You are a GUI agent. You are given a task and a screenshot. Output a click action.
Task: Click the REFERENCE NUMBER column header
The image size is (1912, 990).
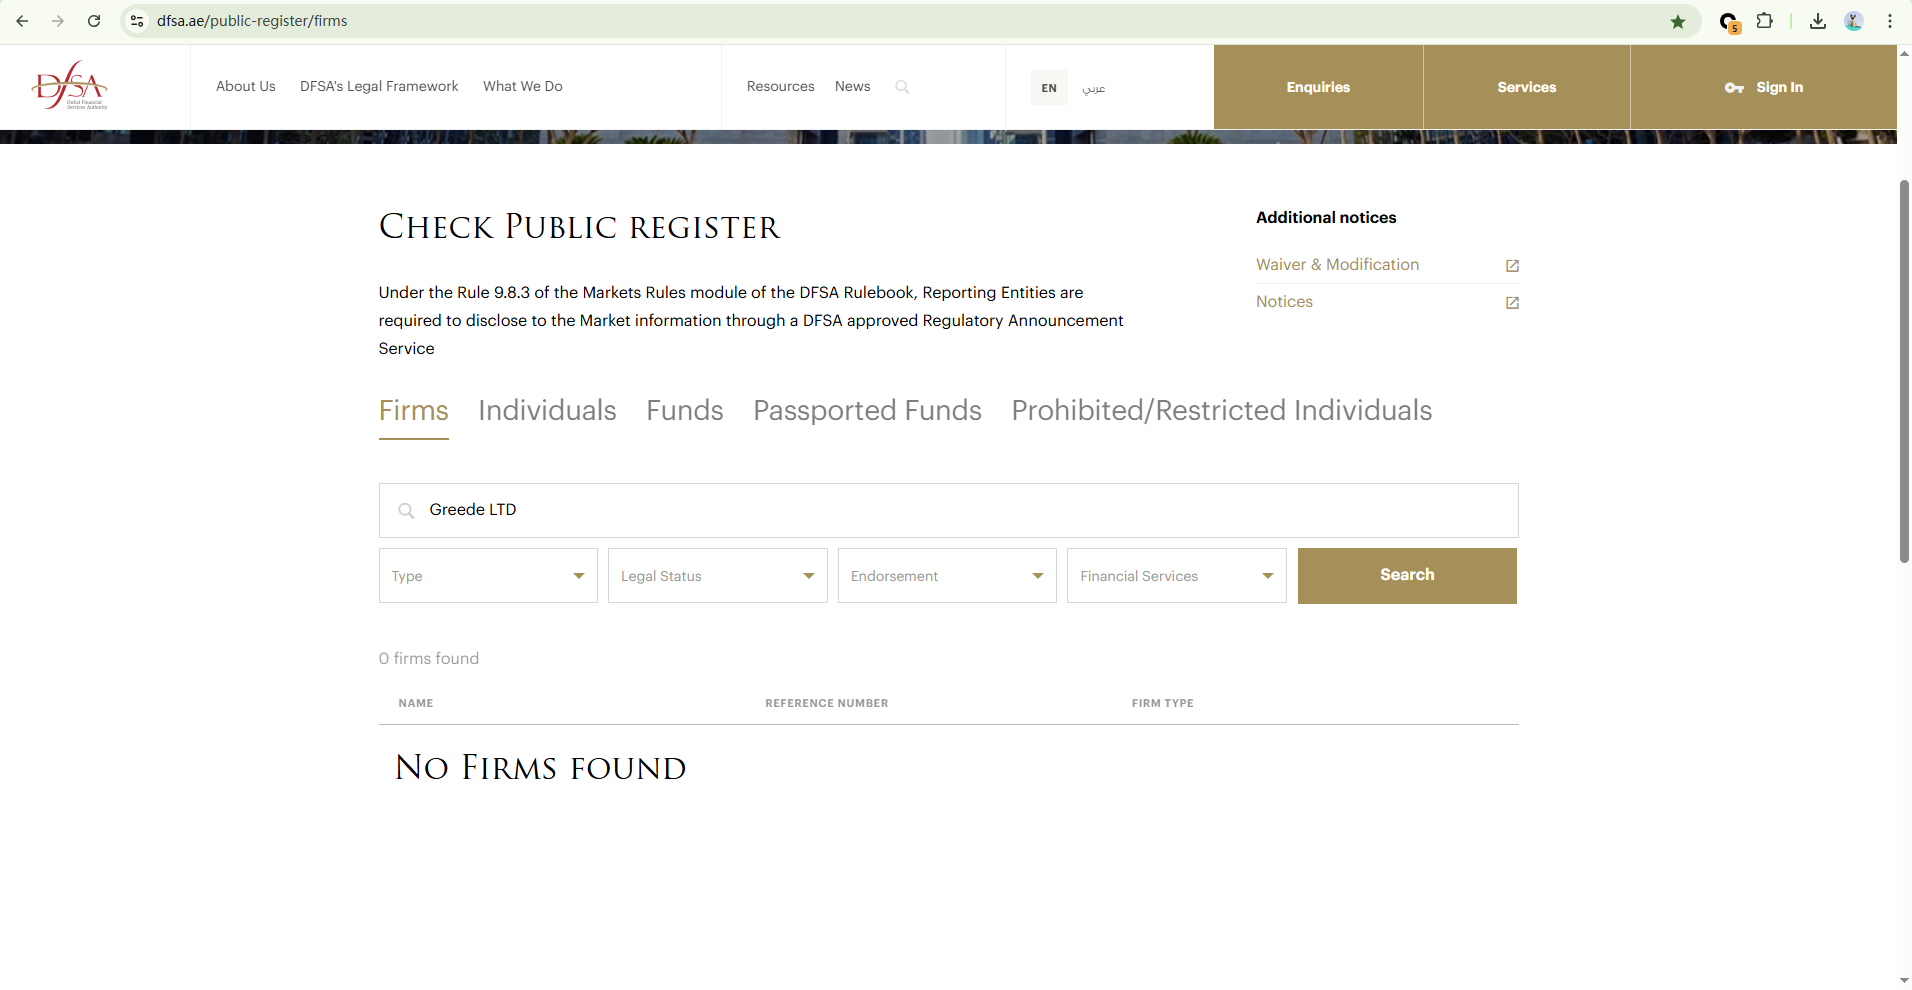point(827,703)
